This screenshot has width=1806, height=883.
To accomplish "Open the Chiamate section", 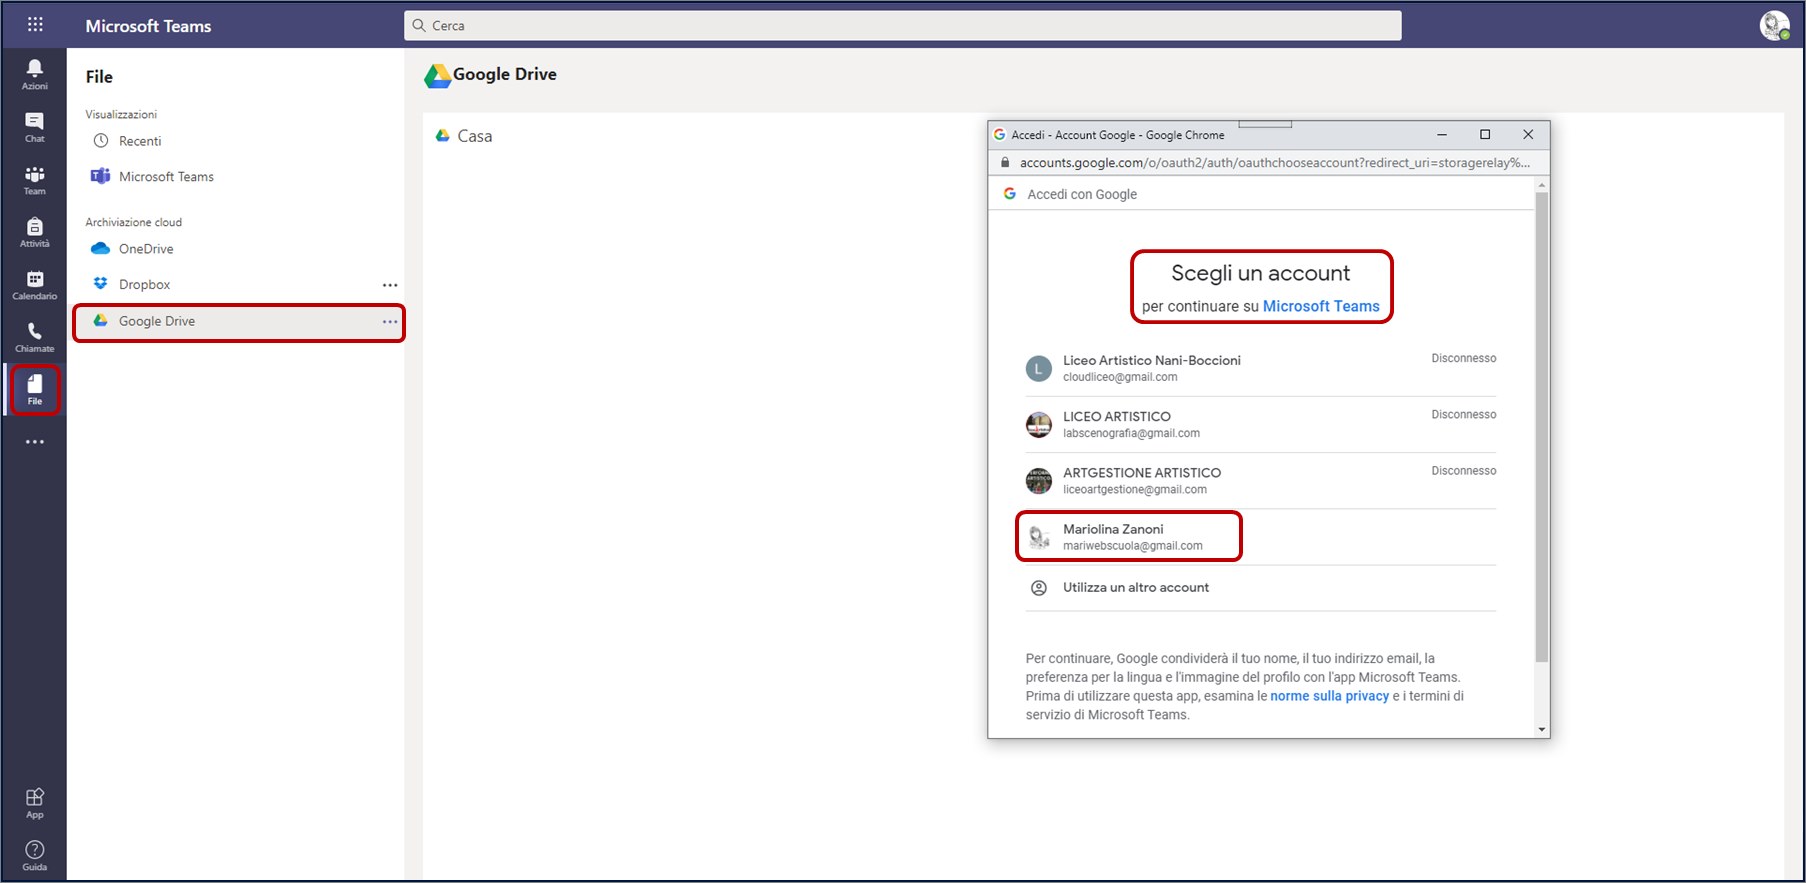I will pos(35,338).
